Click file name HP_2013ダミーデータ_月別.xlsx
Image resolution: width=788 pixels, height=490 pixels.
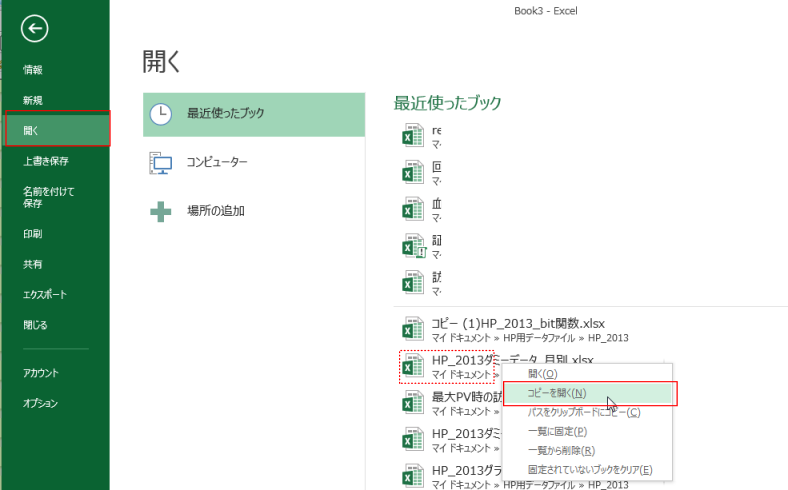point(513,360)
